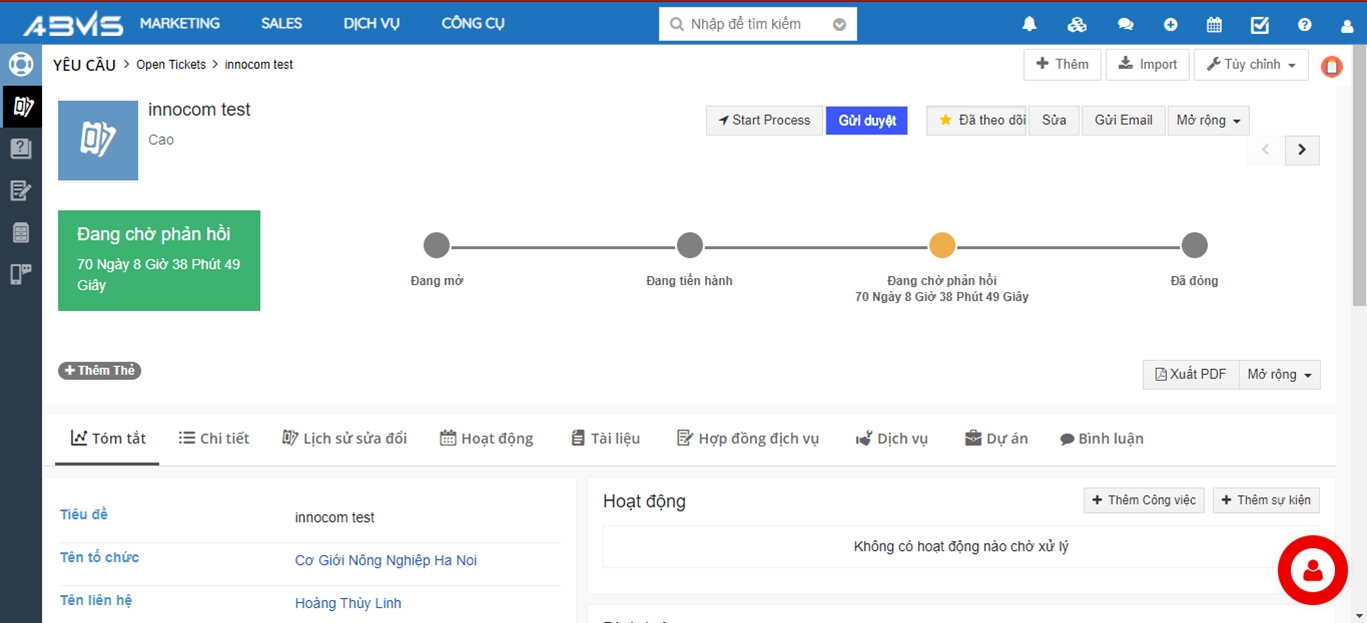The image size is (1367, 623).
Task: Open 'Mở rộng' dropdown beside Xuất PDF
Action: point(1279,374)
